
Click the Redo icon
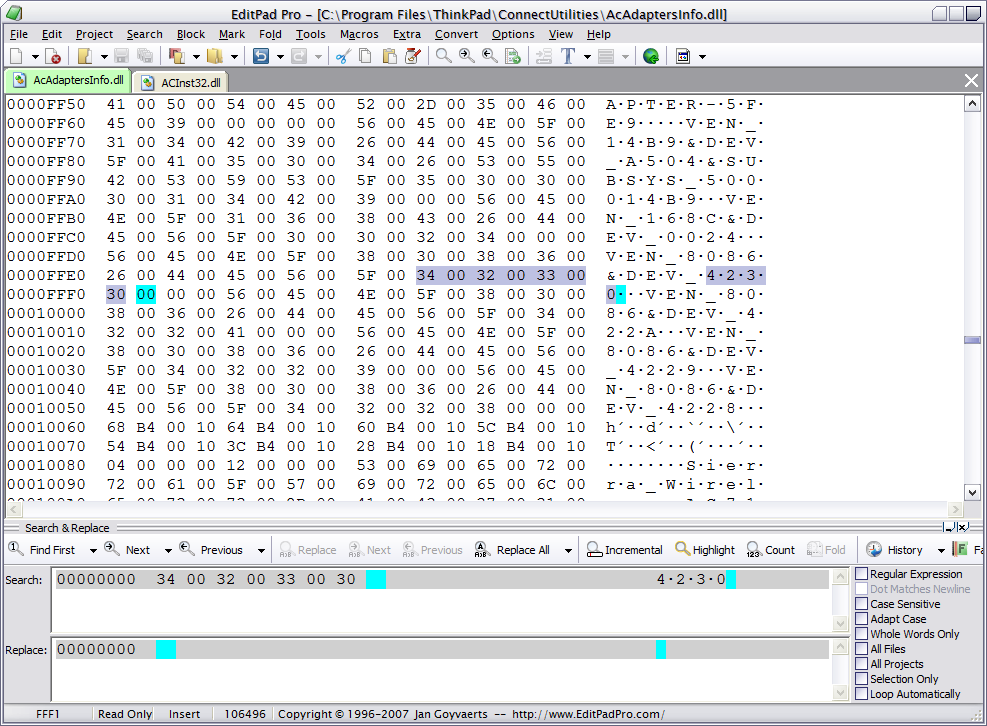point(299,57)
